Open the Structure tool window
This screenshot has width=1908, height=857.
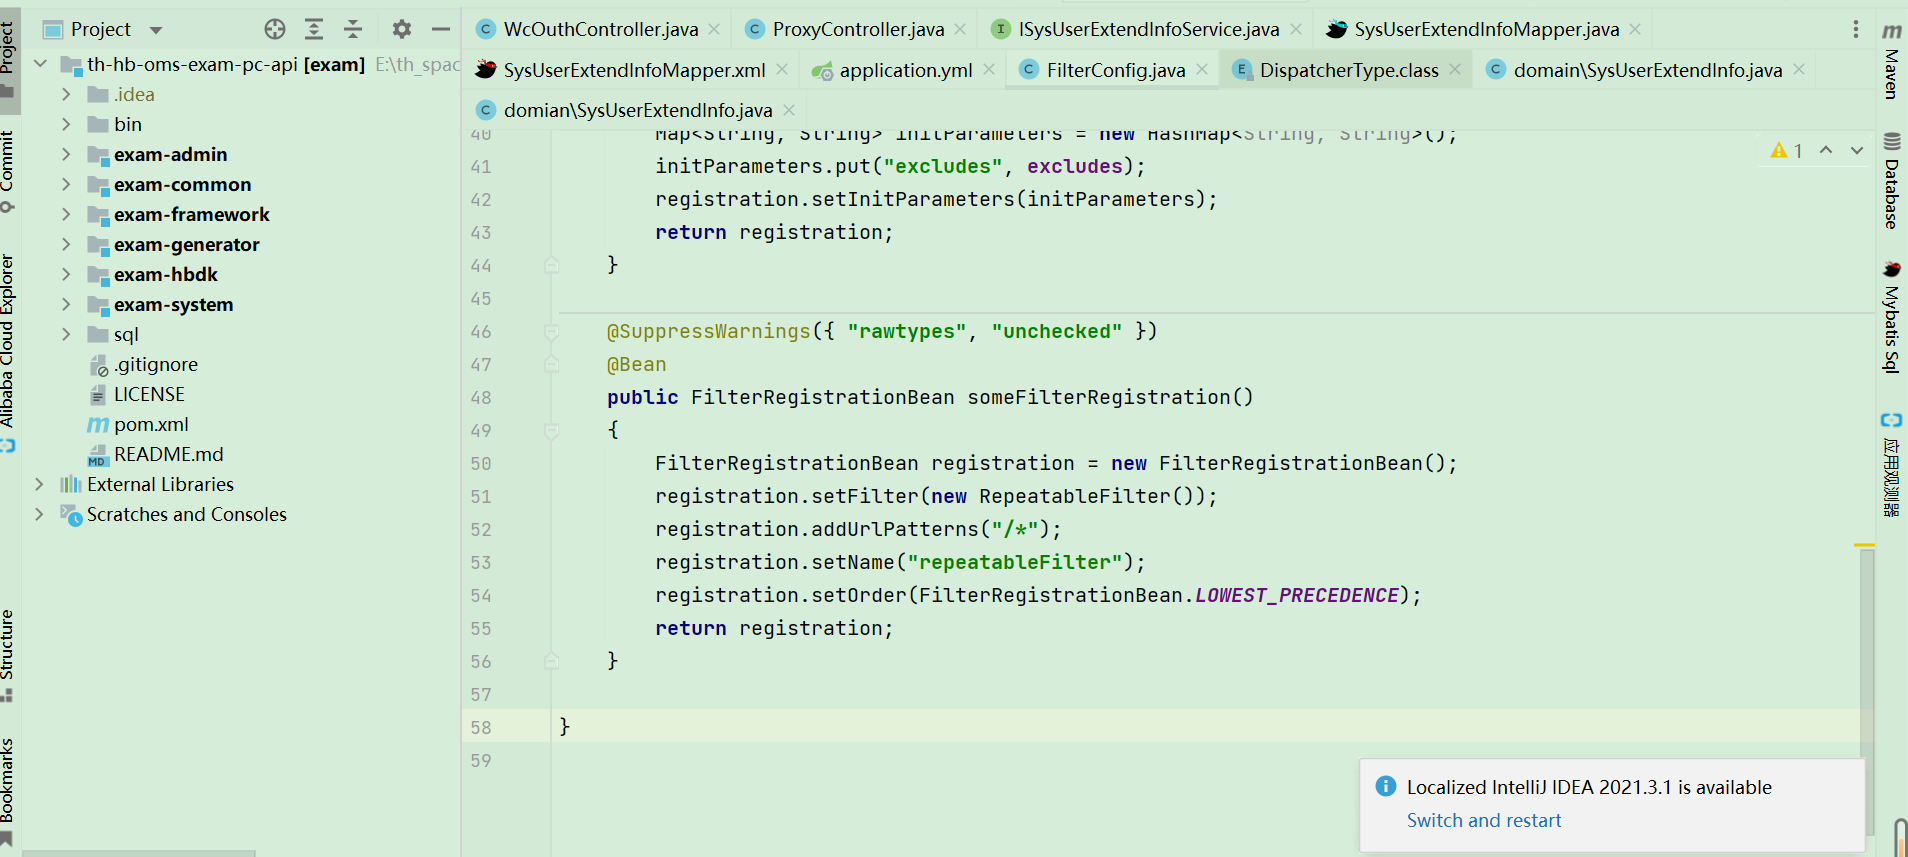point(8,655)
